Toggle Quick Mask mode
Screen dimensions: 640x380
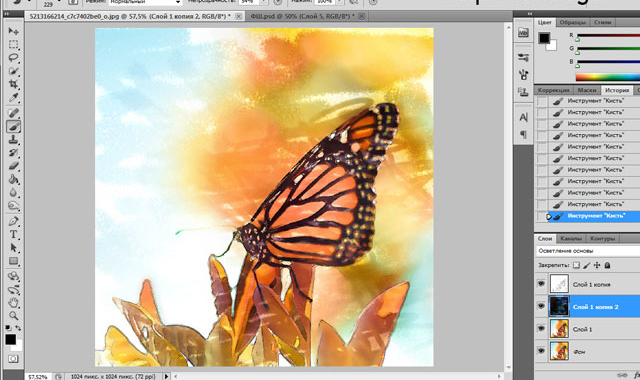tap(13, 359)
